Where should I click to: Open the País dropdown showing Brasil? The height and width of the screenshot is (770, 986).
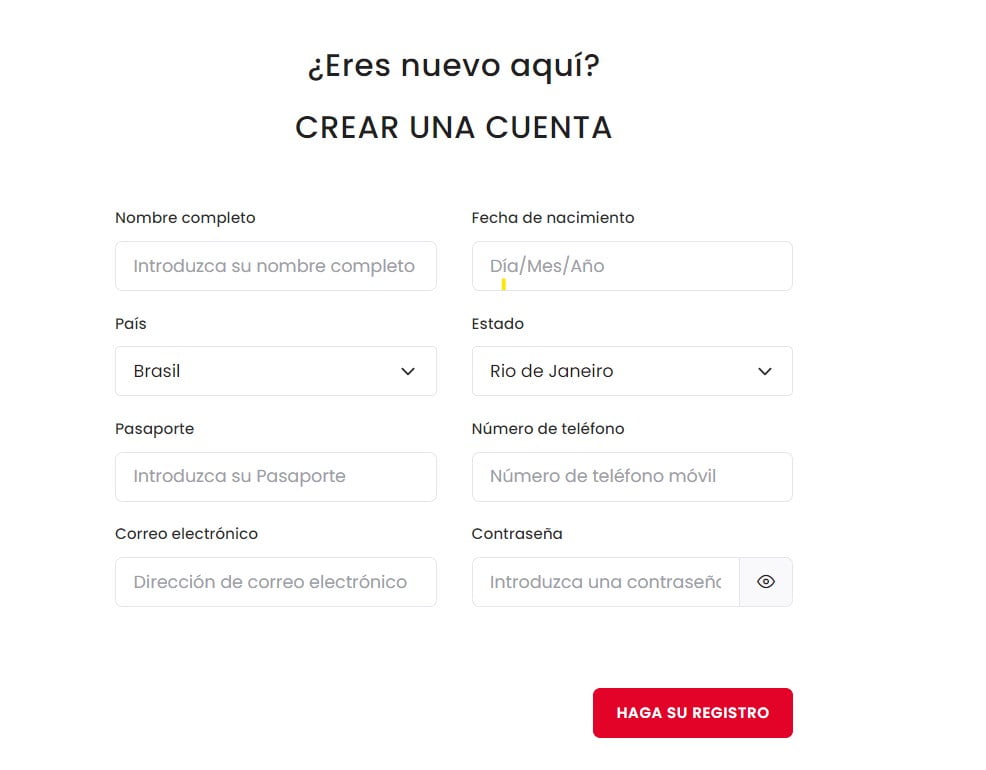click(276, 371)
